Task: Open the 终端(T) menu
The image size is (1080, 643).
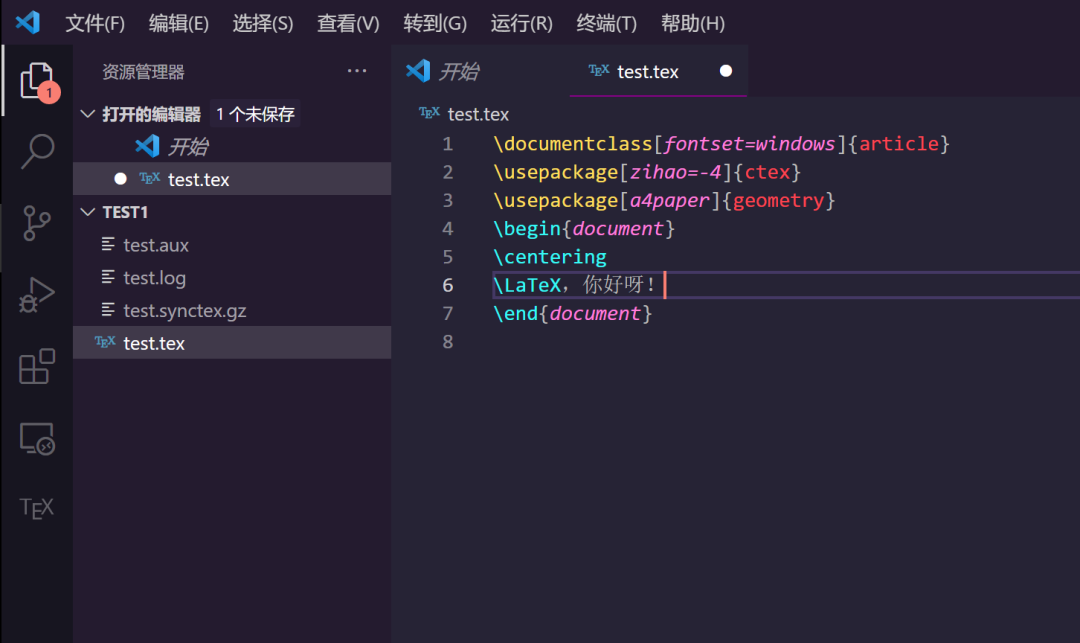Action: [x=606, y=23]
